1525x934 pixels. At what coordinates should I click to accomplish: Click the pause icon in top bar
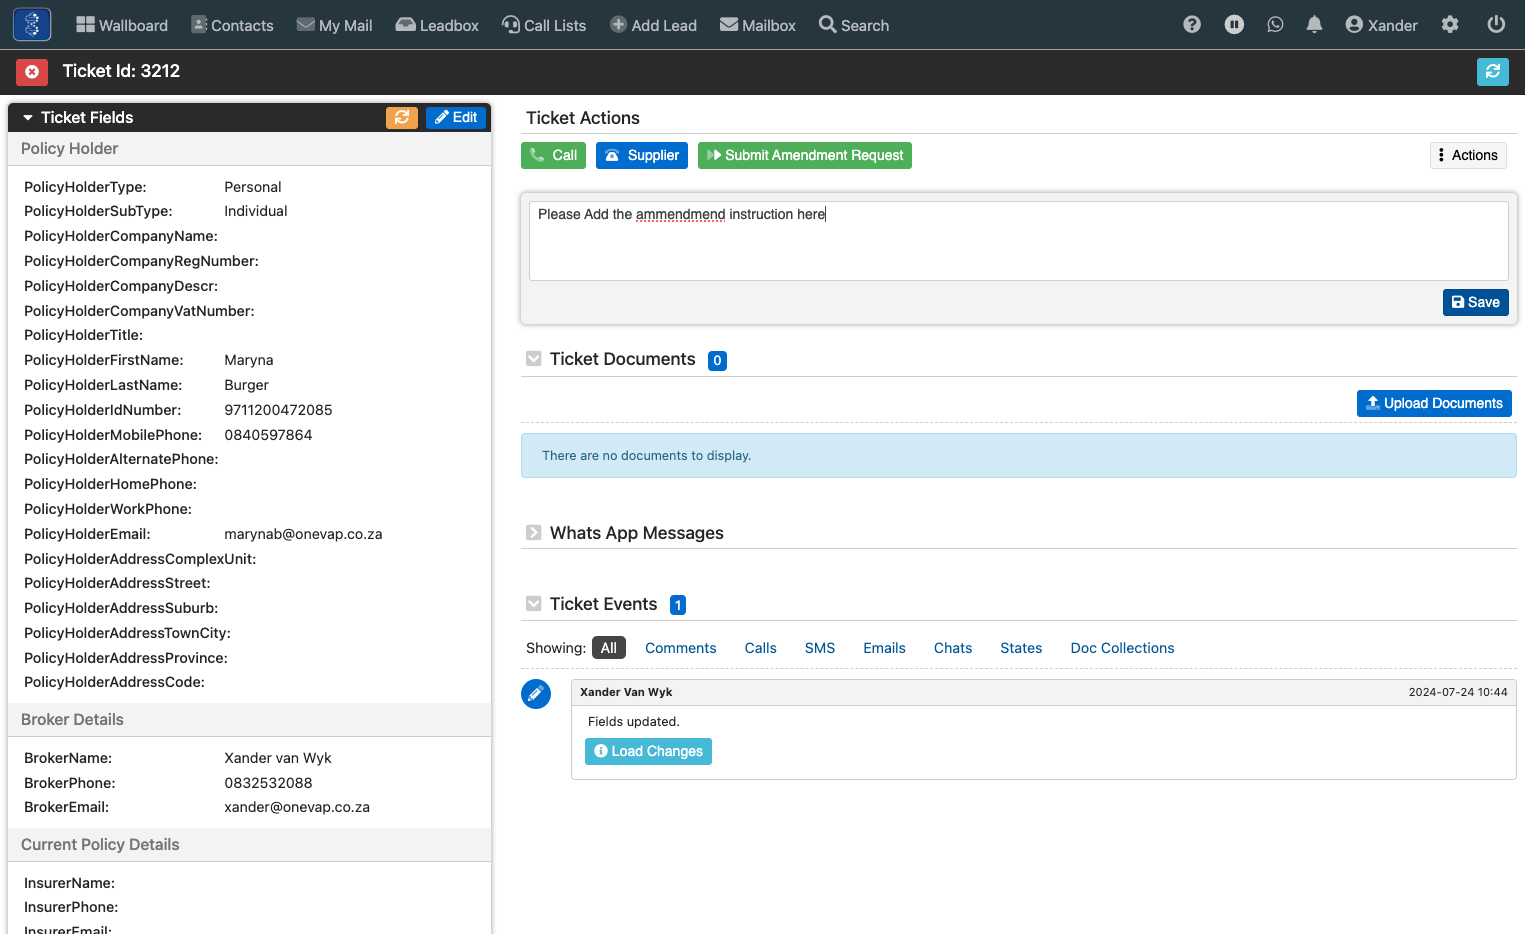coord(1234,25)
